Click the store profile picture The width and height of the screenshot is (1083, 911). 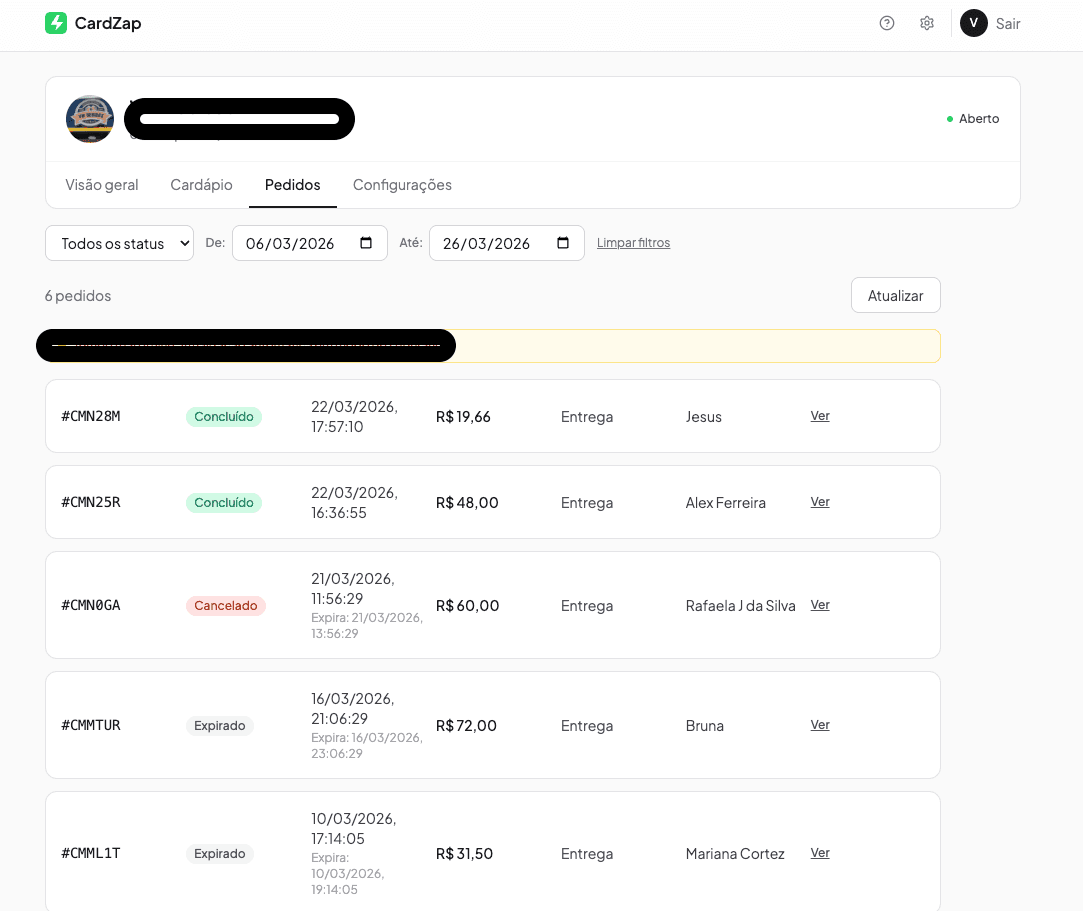(x=90, y=118)
